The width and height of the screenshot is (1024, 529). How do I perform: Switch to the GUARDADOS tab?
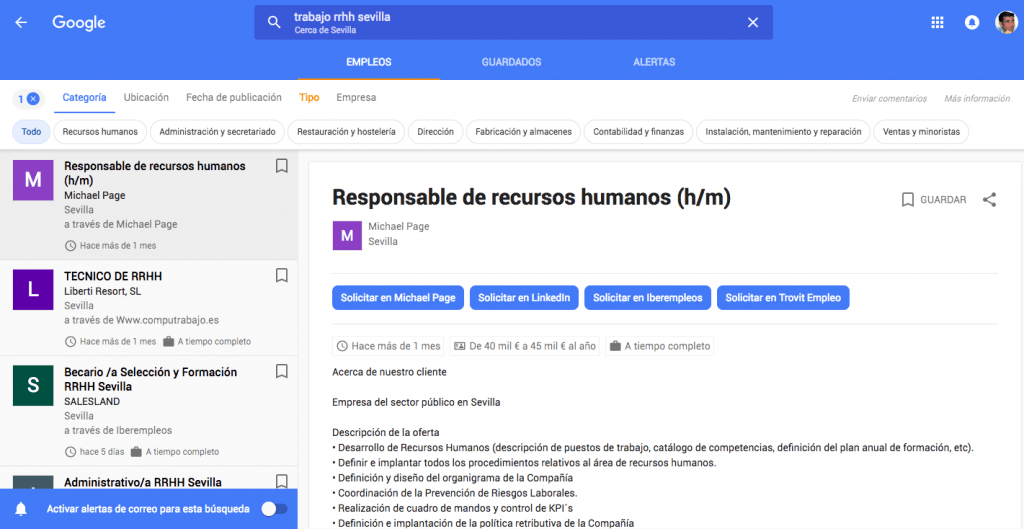pyautogui.click(x=511, y=63)
